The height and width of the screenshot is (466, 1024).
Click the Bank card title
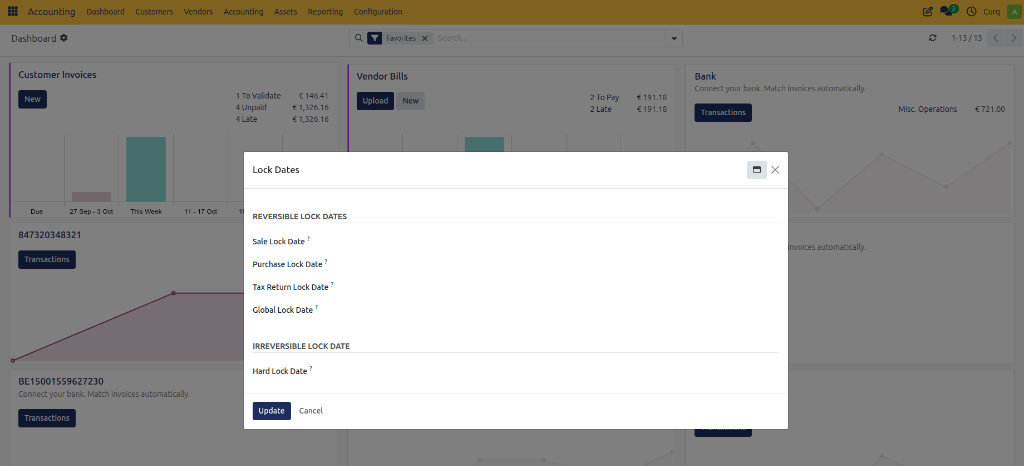tap(705, 76)
